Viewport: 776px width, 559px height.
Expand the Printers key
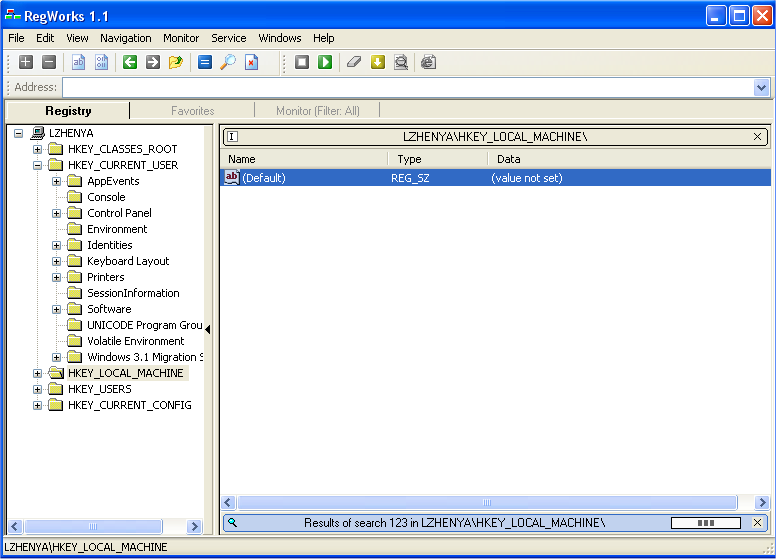click(56, 278)
